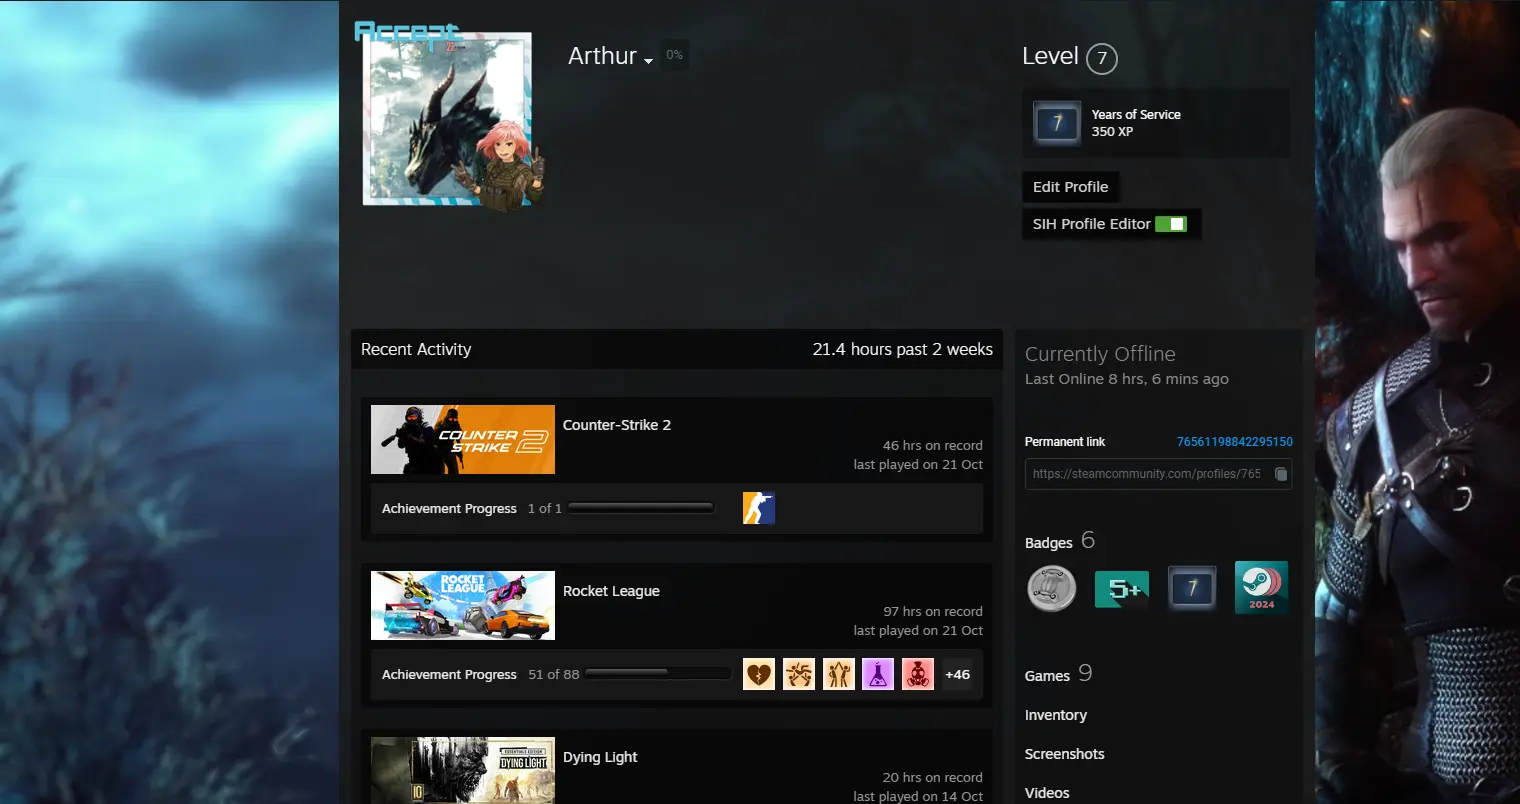The height and width of the screenshot is (804, 1520).
Task: Open the Inventory section
Action: click(1055, 715)
